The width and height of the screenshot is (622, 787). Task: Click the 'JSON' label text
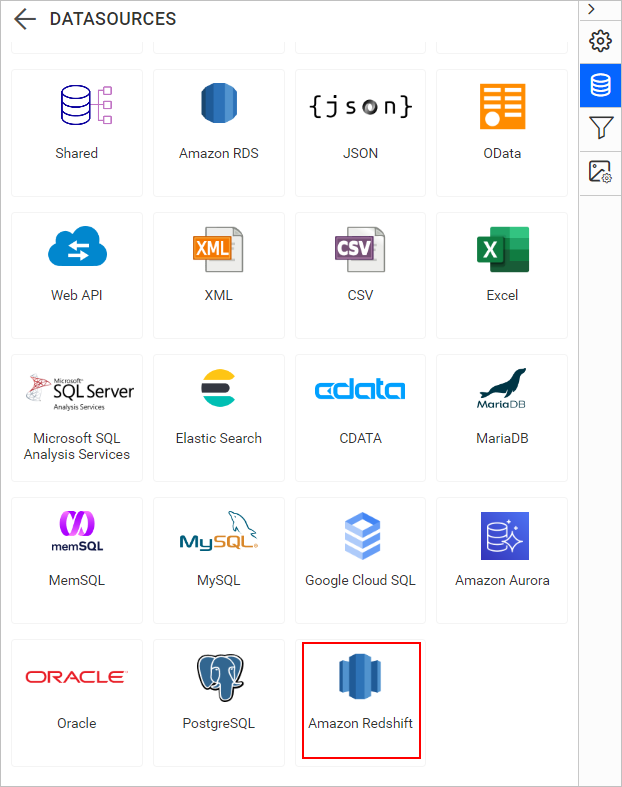(x=360, y=153)
